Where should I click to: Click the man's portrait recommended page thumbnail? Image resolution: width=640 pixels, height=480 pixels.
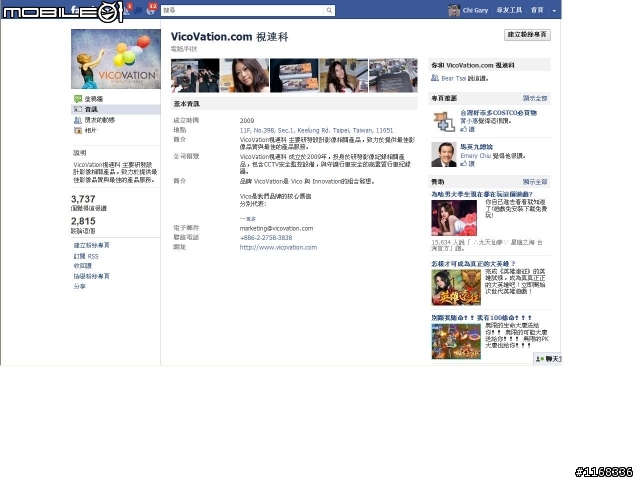(444, 155)
